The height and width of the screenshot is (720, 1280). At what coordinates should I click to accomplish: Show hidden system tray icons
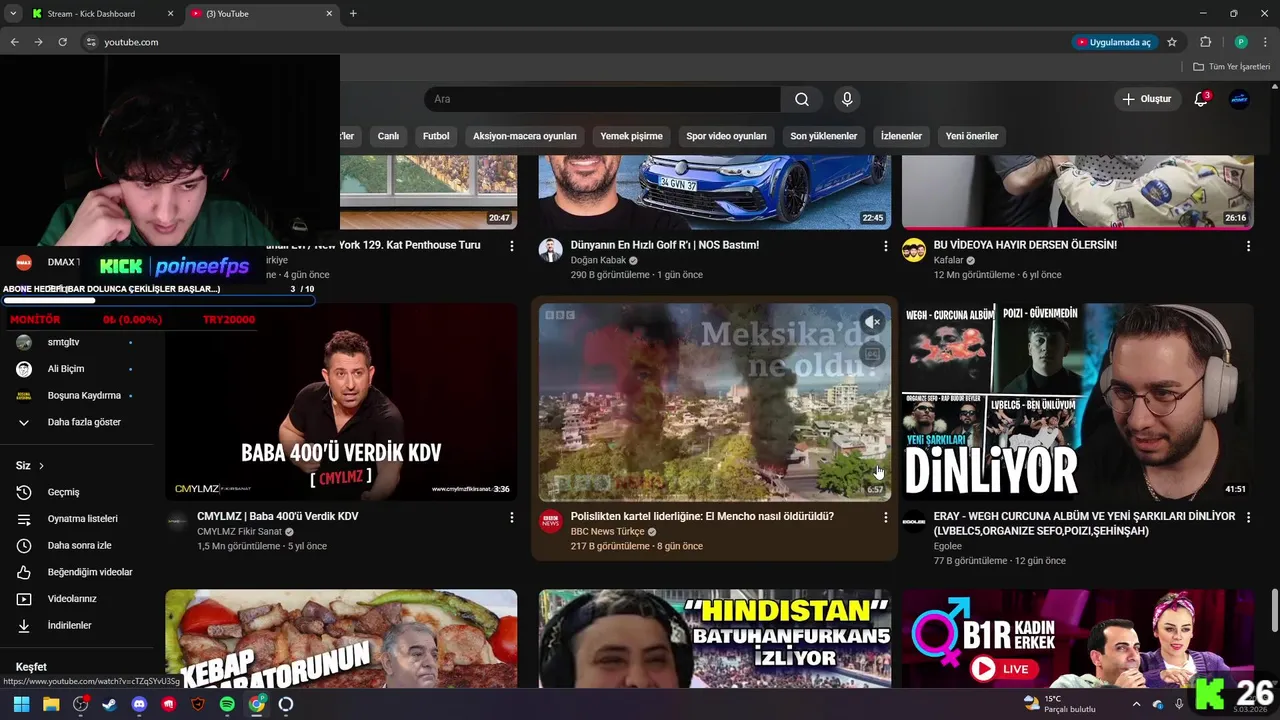1136,704
